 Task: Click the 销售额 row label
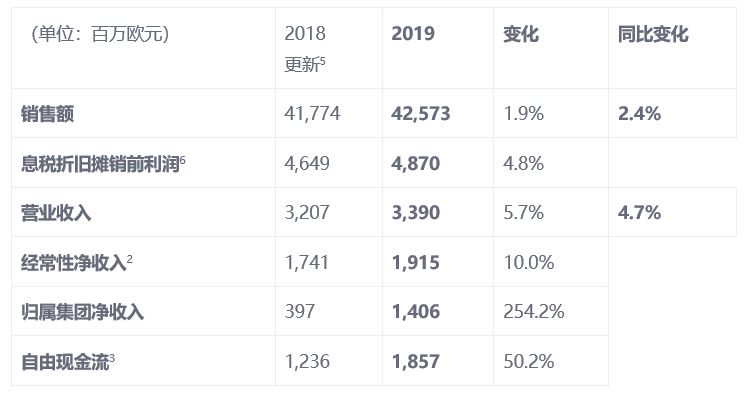(47, 114)
